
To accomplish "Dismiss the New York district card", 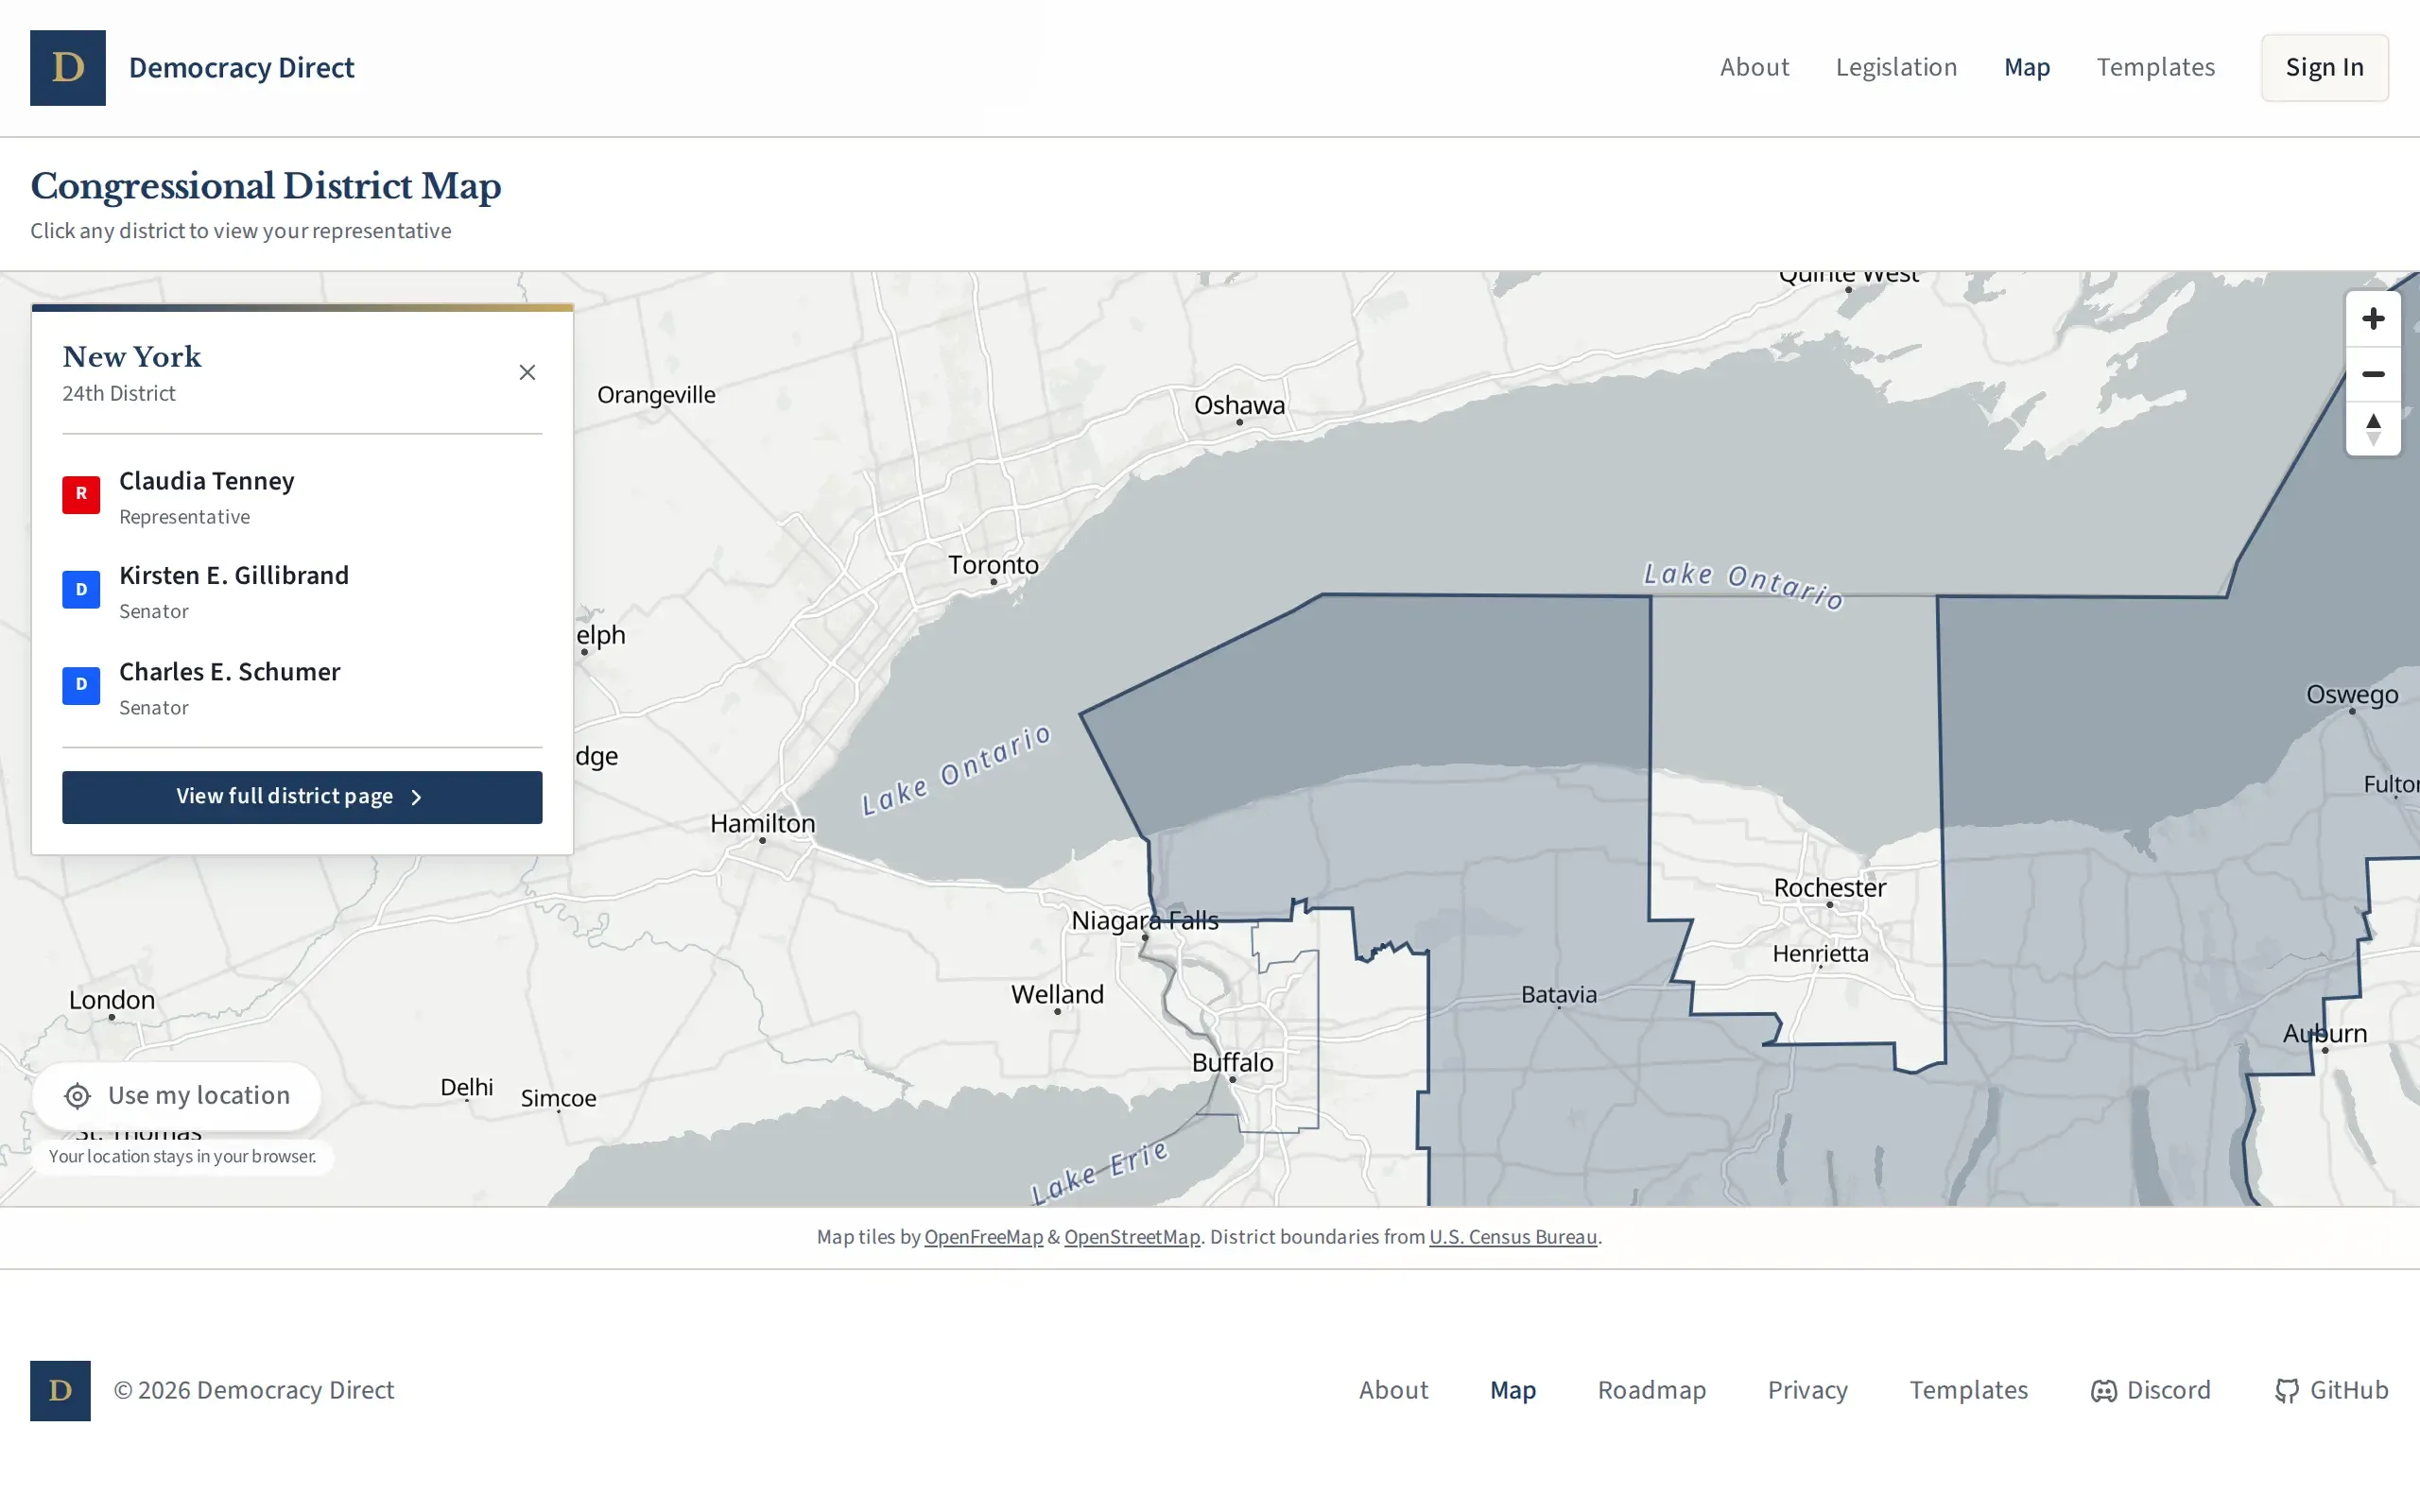I will (x=527, y=371).
